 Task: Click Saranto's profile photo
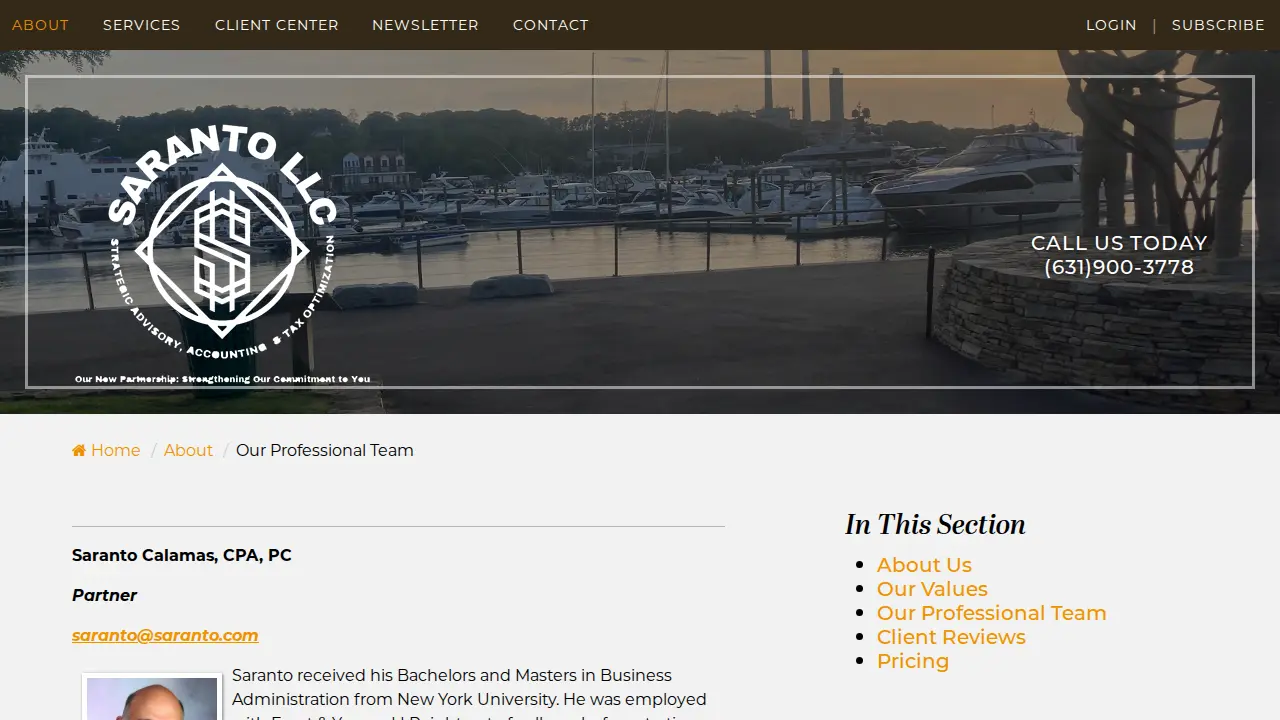tap(152, 698)
